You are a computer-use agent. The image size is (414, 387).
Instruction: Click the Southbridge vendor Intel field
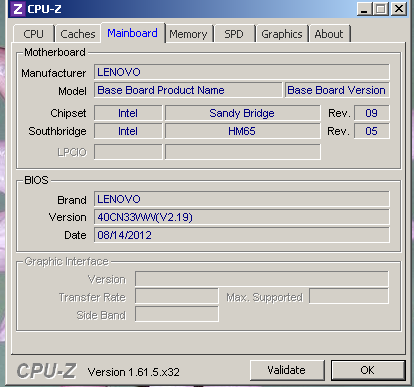tap(128, 131)
